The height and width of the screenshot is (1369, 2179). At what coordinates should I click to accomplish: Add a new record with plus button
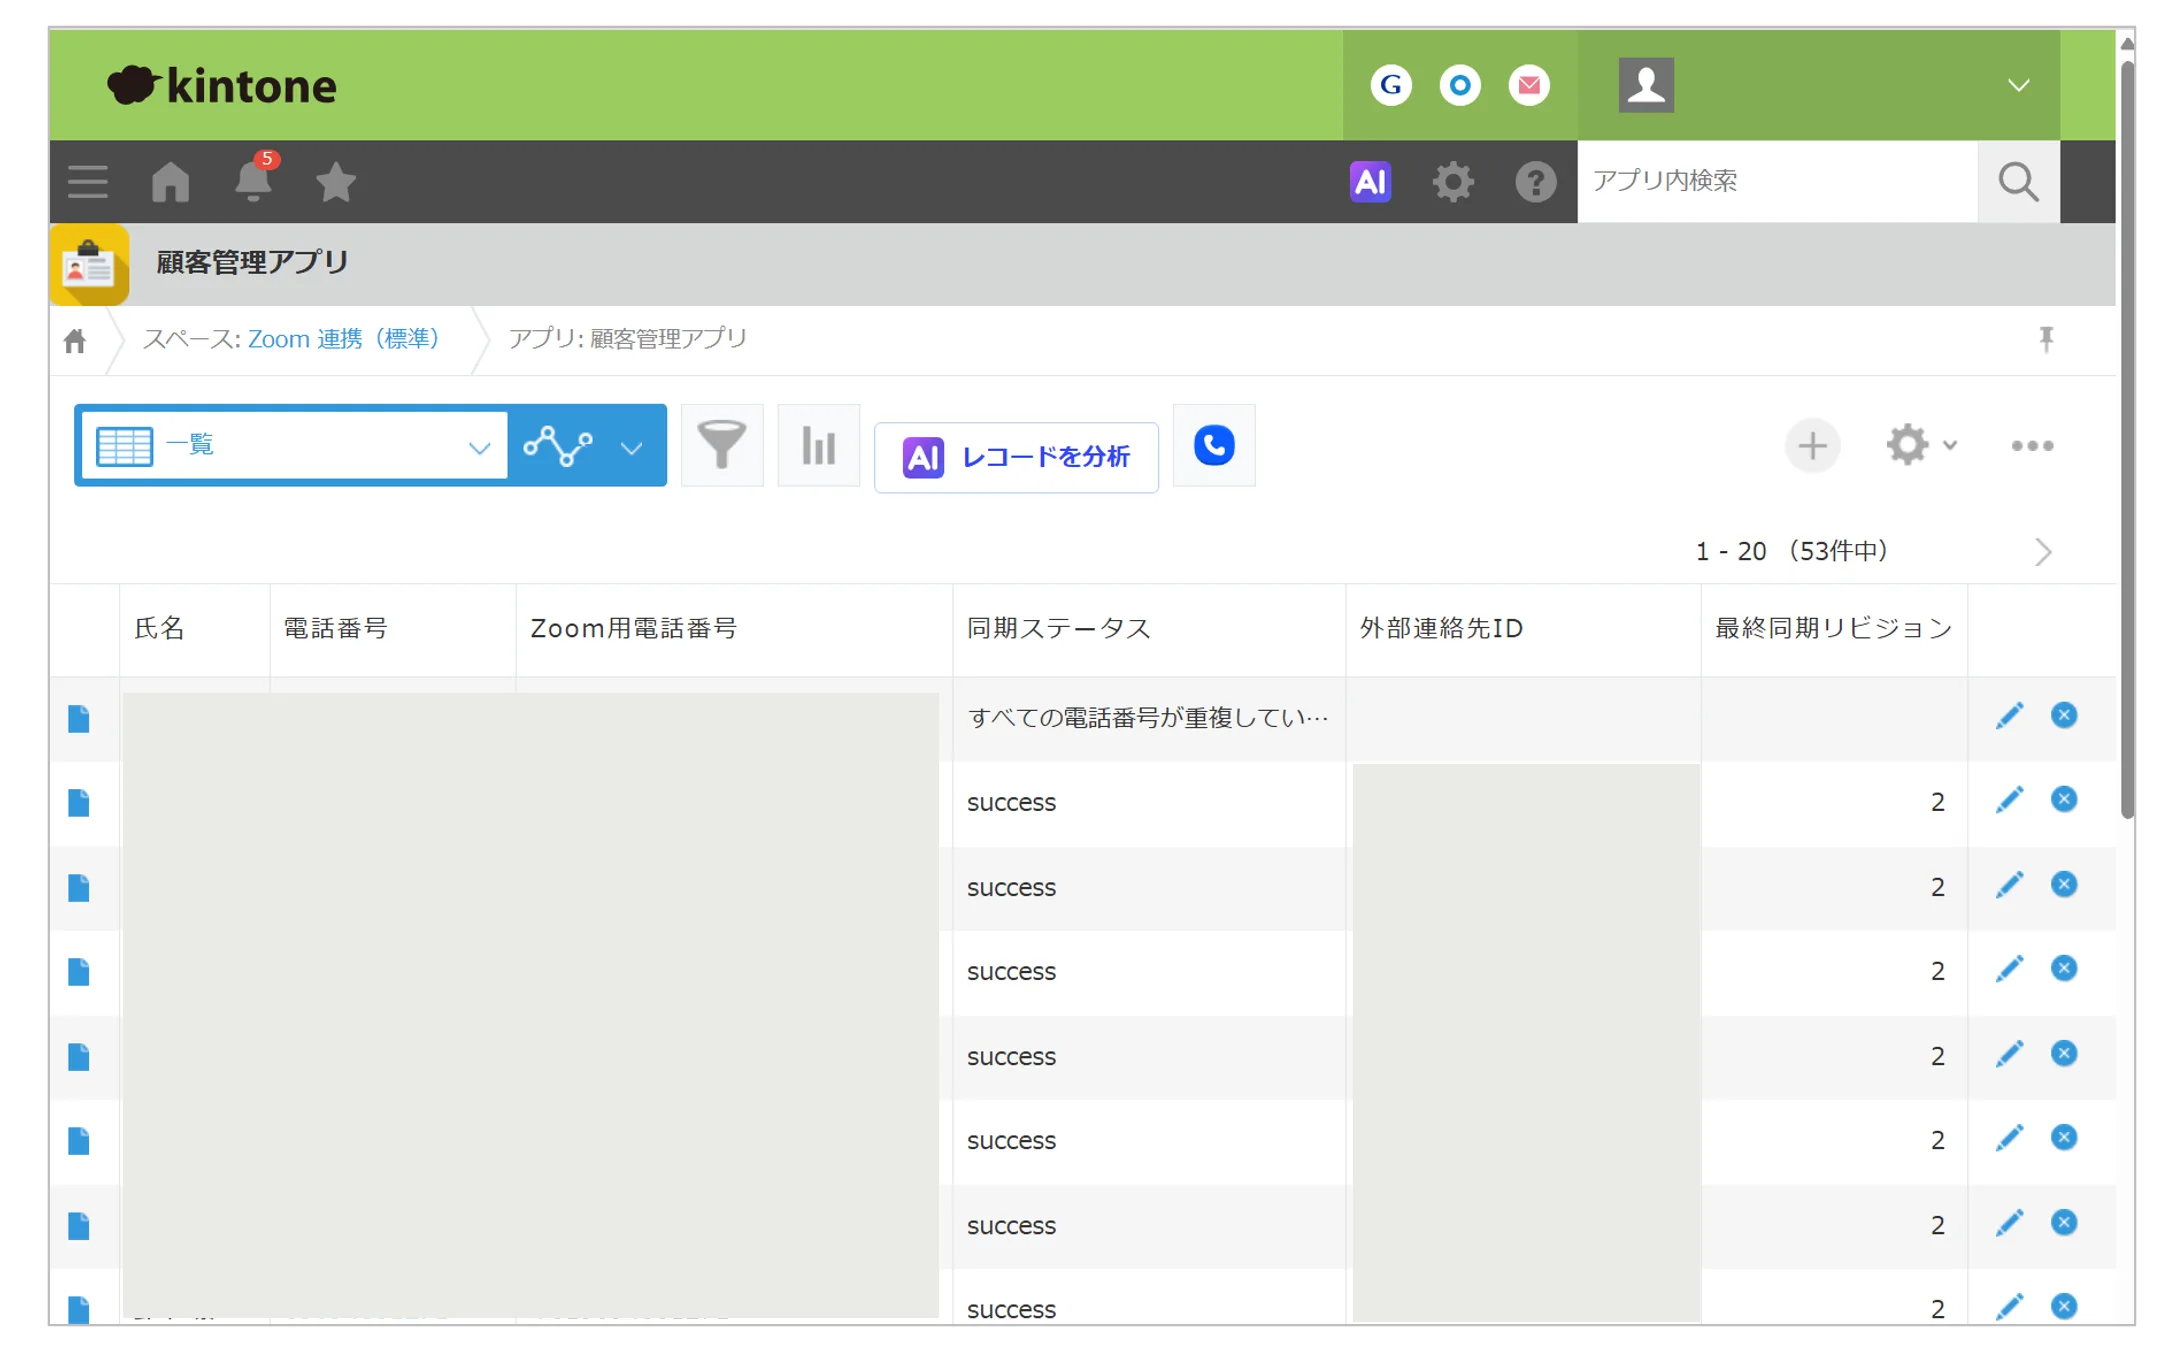click(1812, 446)
